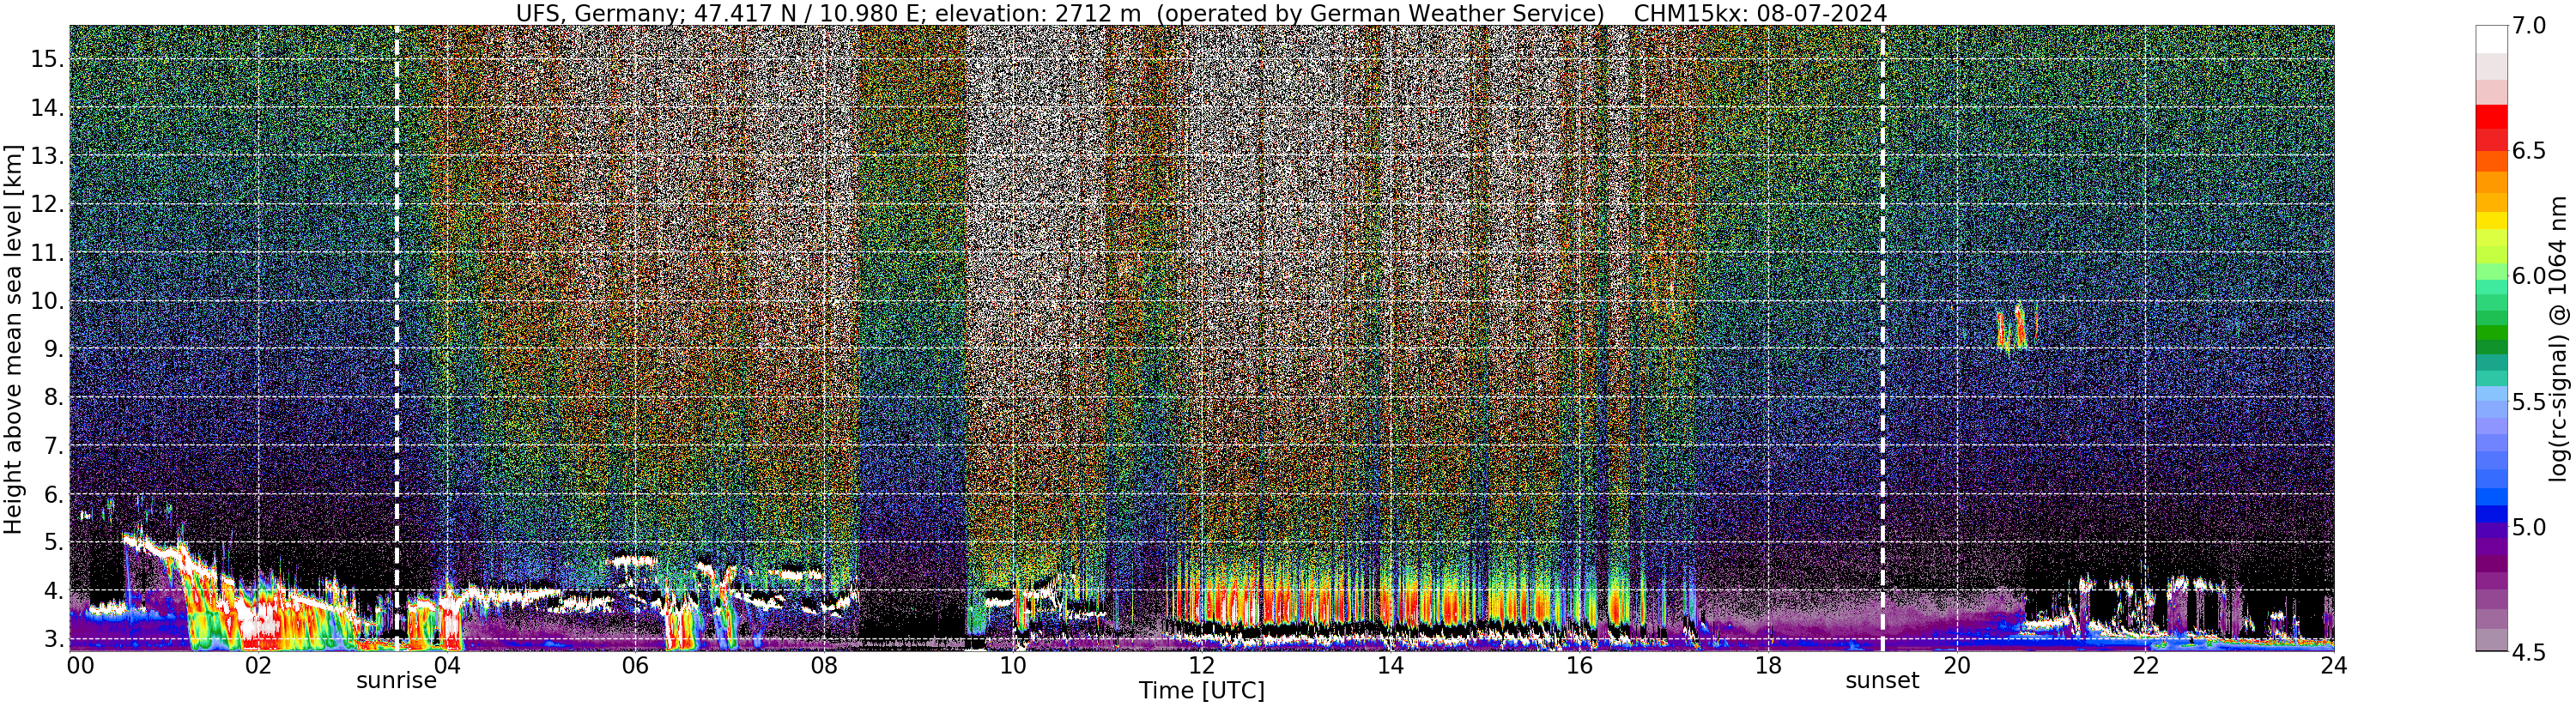Click the '5.' height tick label
Image resolution: width=2576 pixels, height=707 pixels.
pyautogui.click(x=54, y=542)
